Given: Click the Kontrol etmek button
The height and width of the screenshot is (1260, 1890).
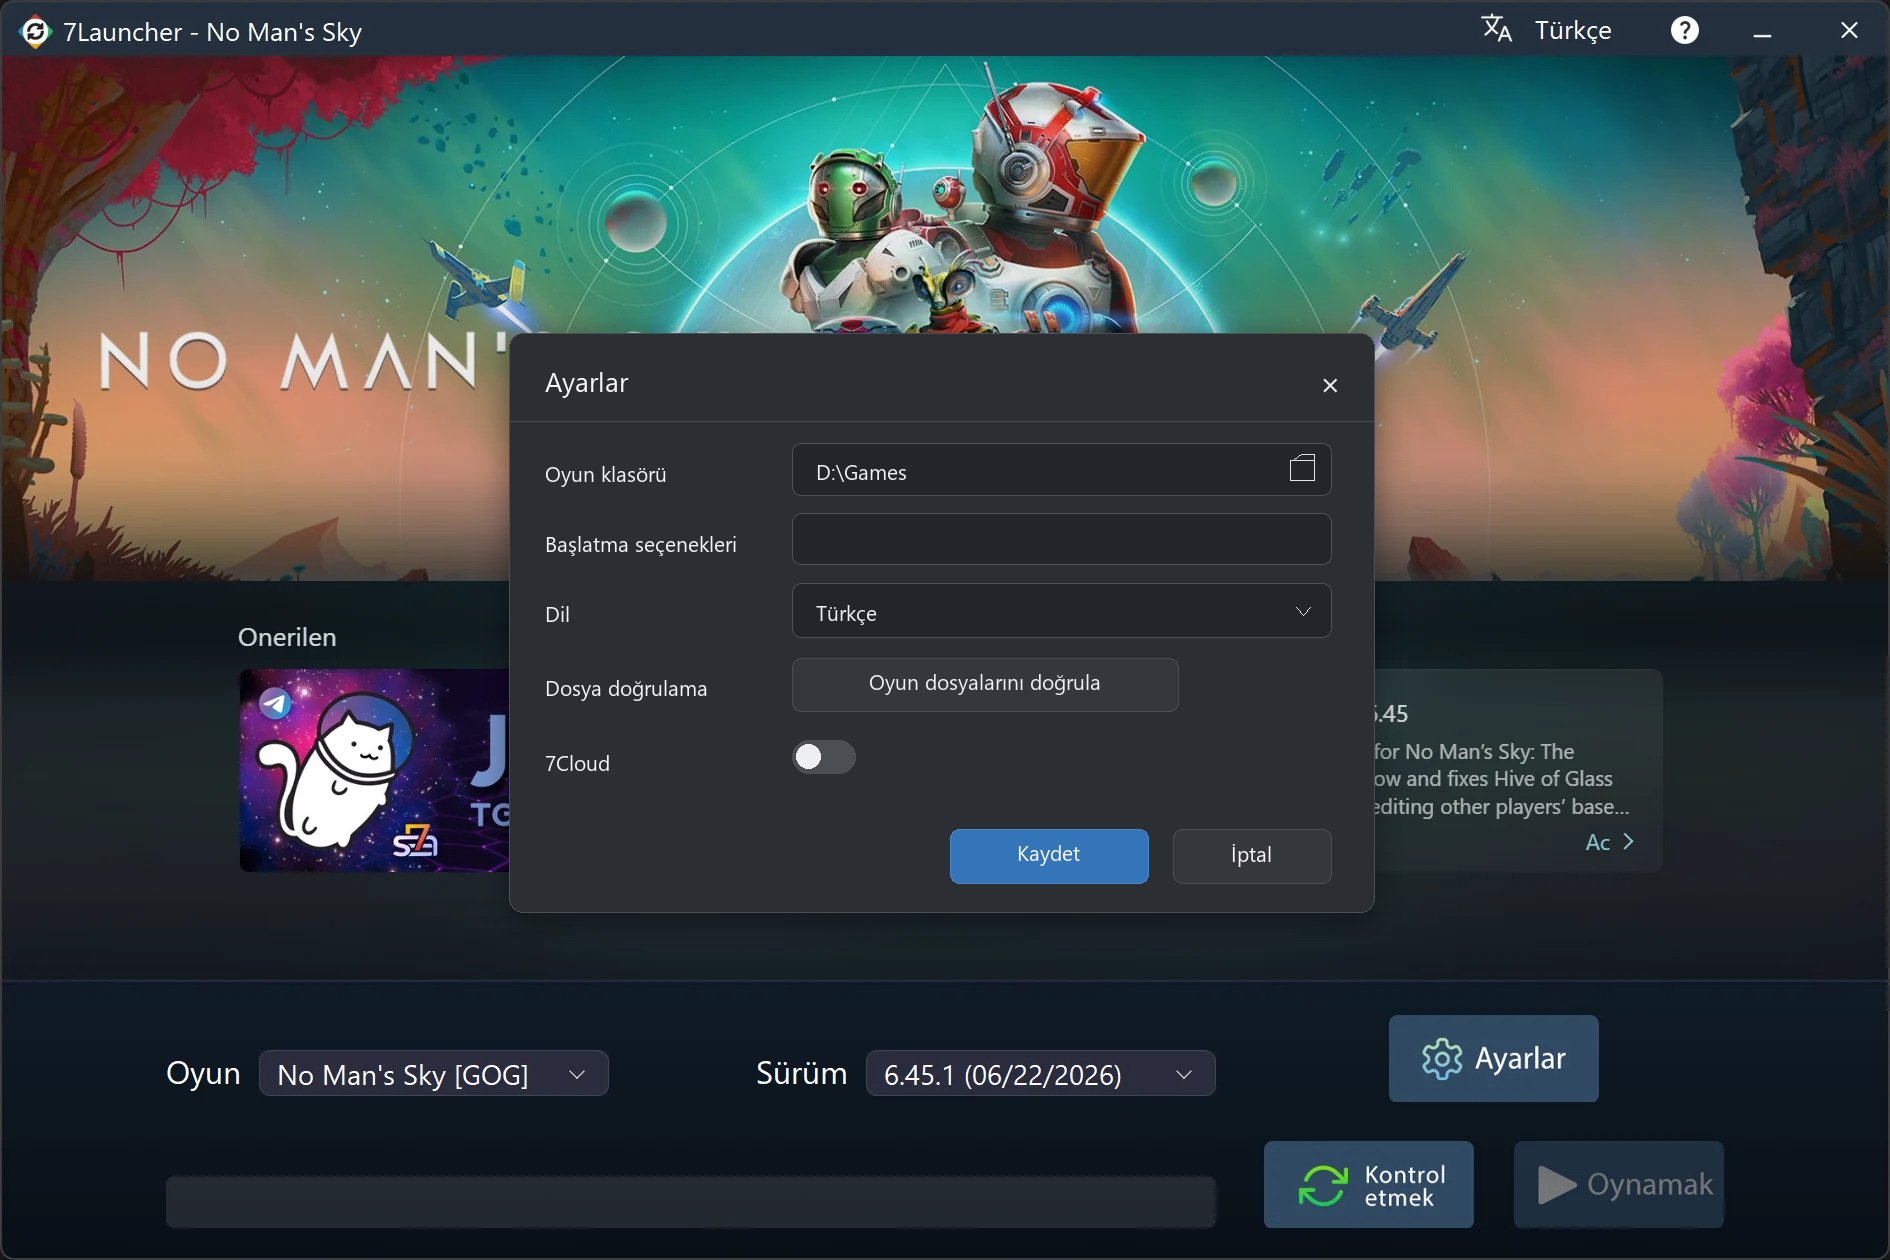Looking at the screenshot, I should click(x=1369, y=1185).
